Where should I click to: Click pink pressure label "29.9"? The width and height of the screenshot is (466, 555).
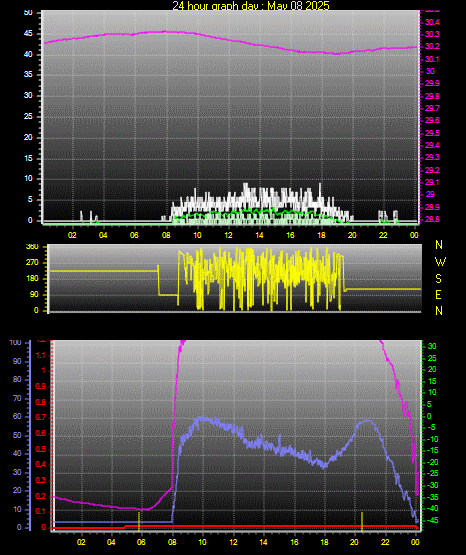coord(432,83)
